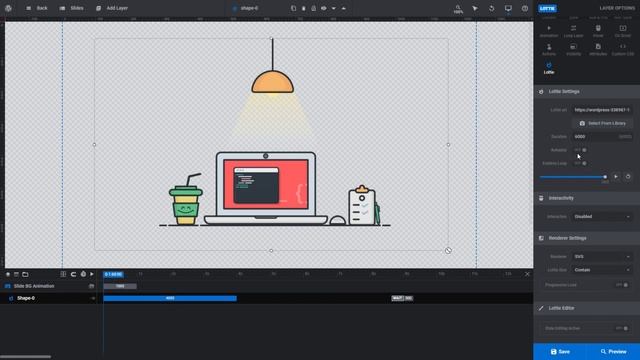Play the Lottie animation preview

tap(616, 177)
